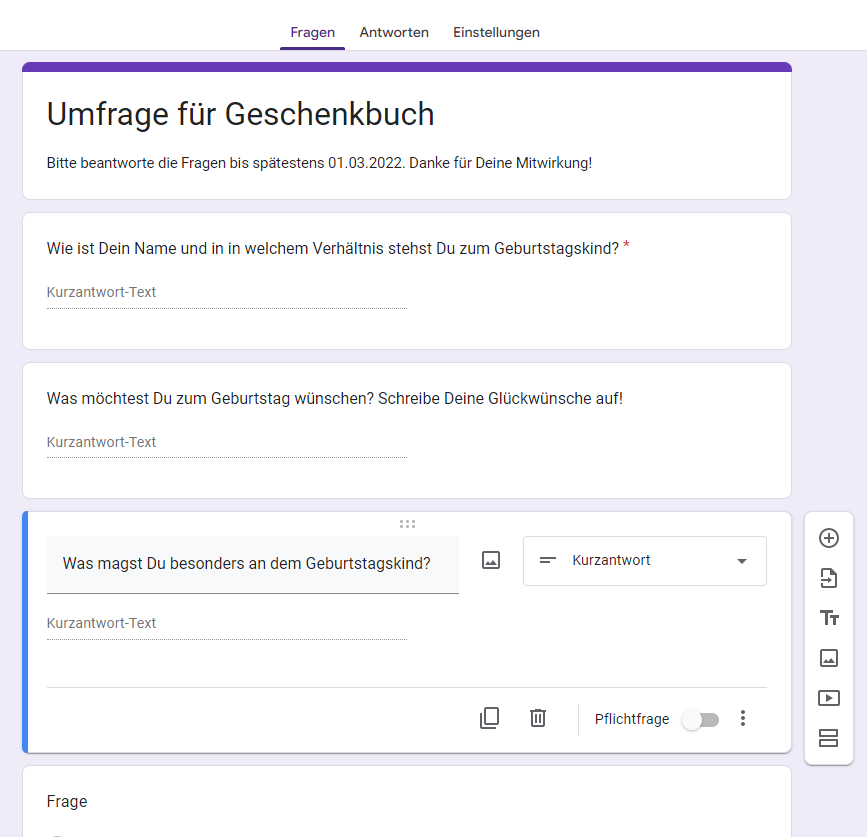
Task: Add a new section from the side toolbar
Action: tap(829, 738)
